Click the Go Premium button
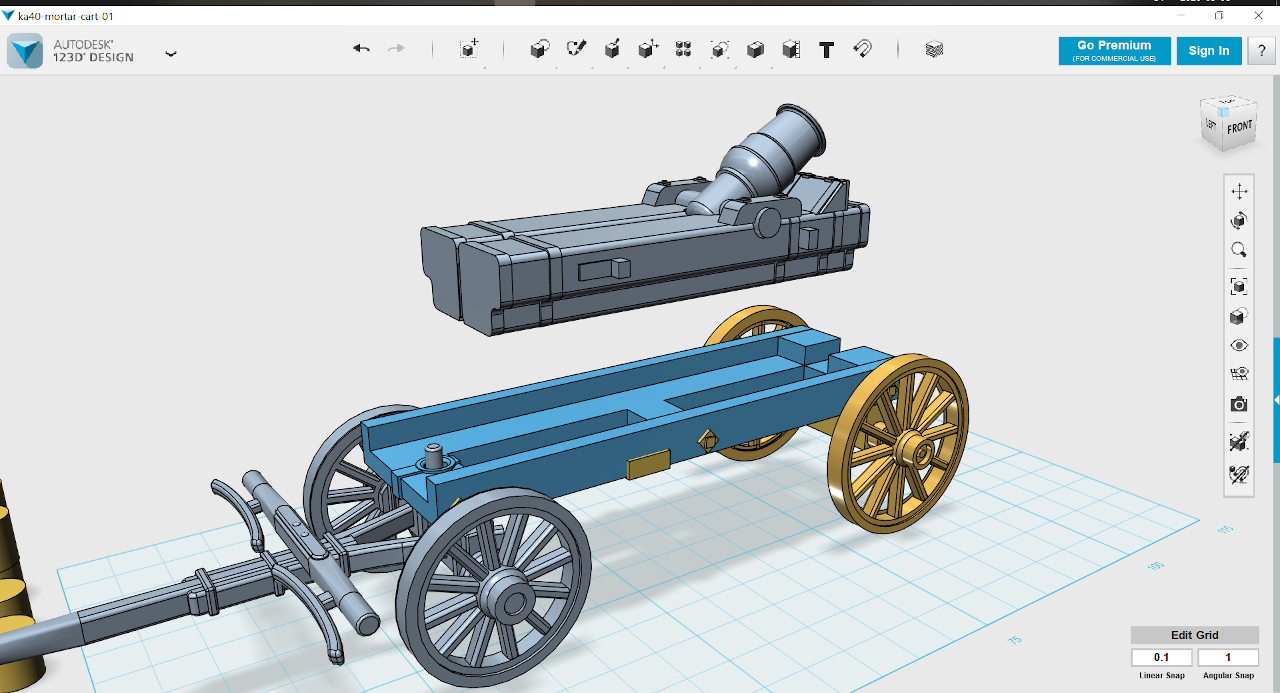The image size is (1280, 693). point(1114,51)
